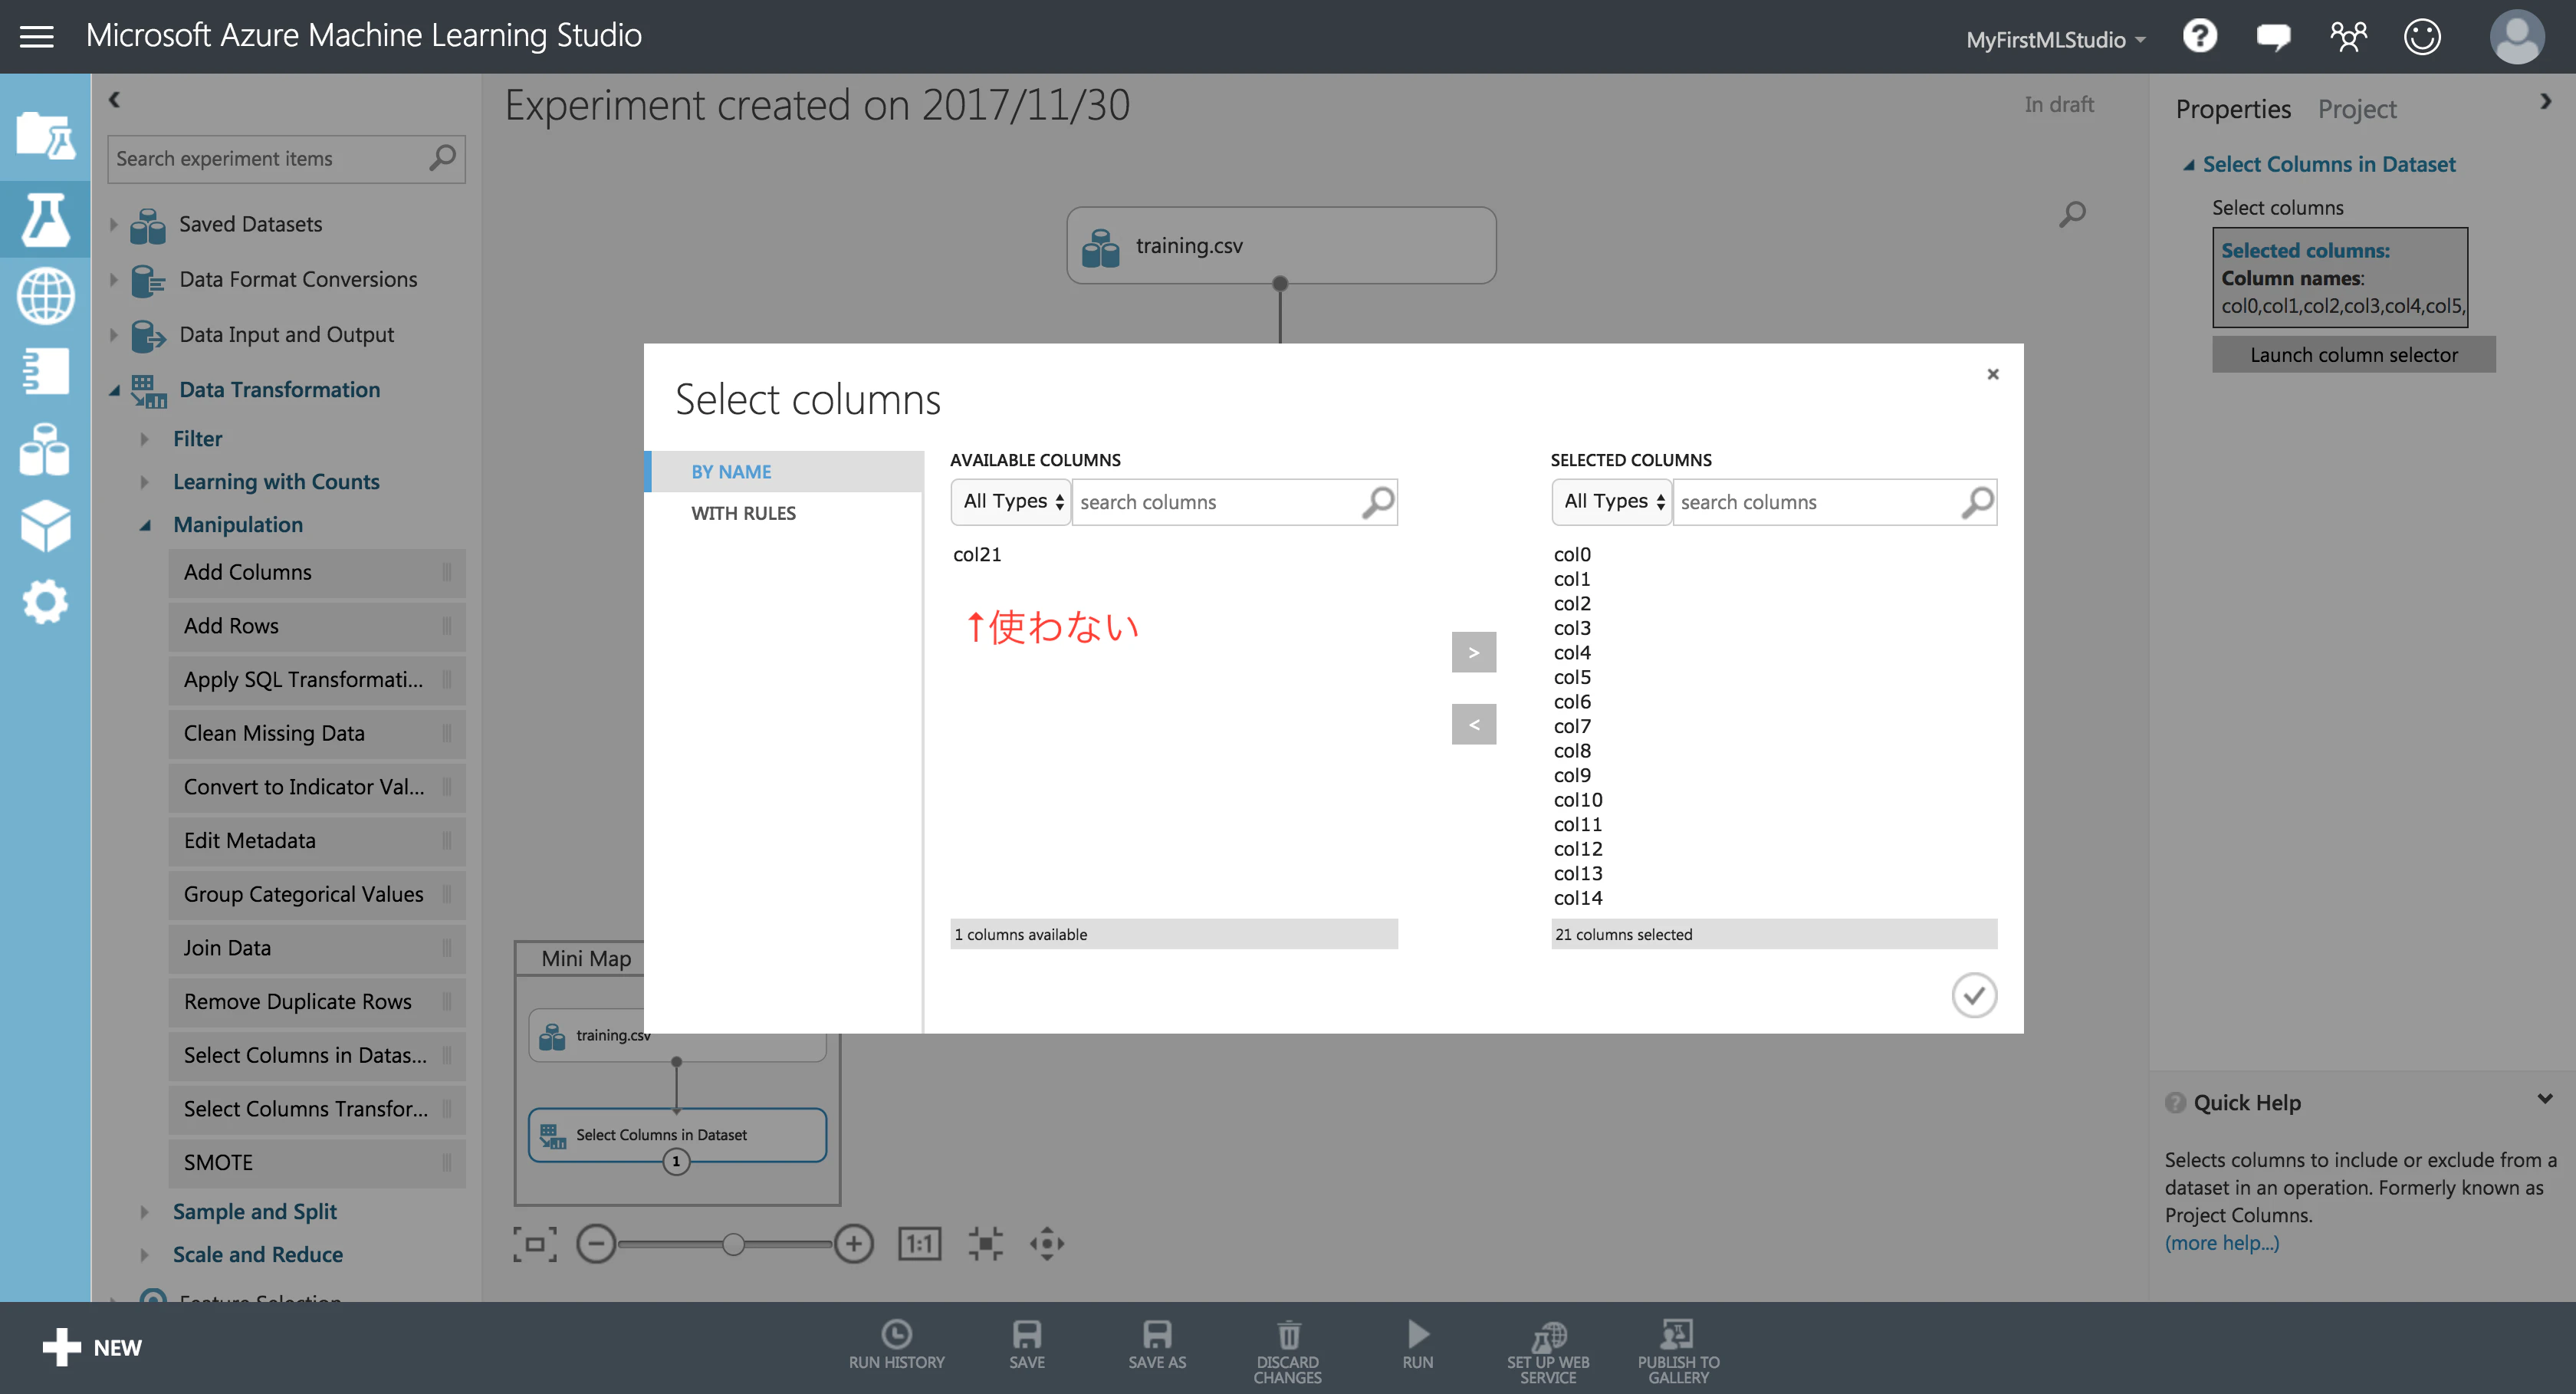Select col21 in available columns
2576x1394 pixels.
(x=977, y=554)
